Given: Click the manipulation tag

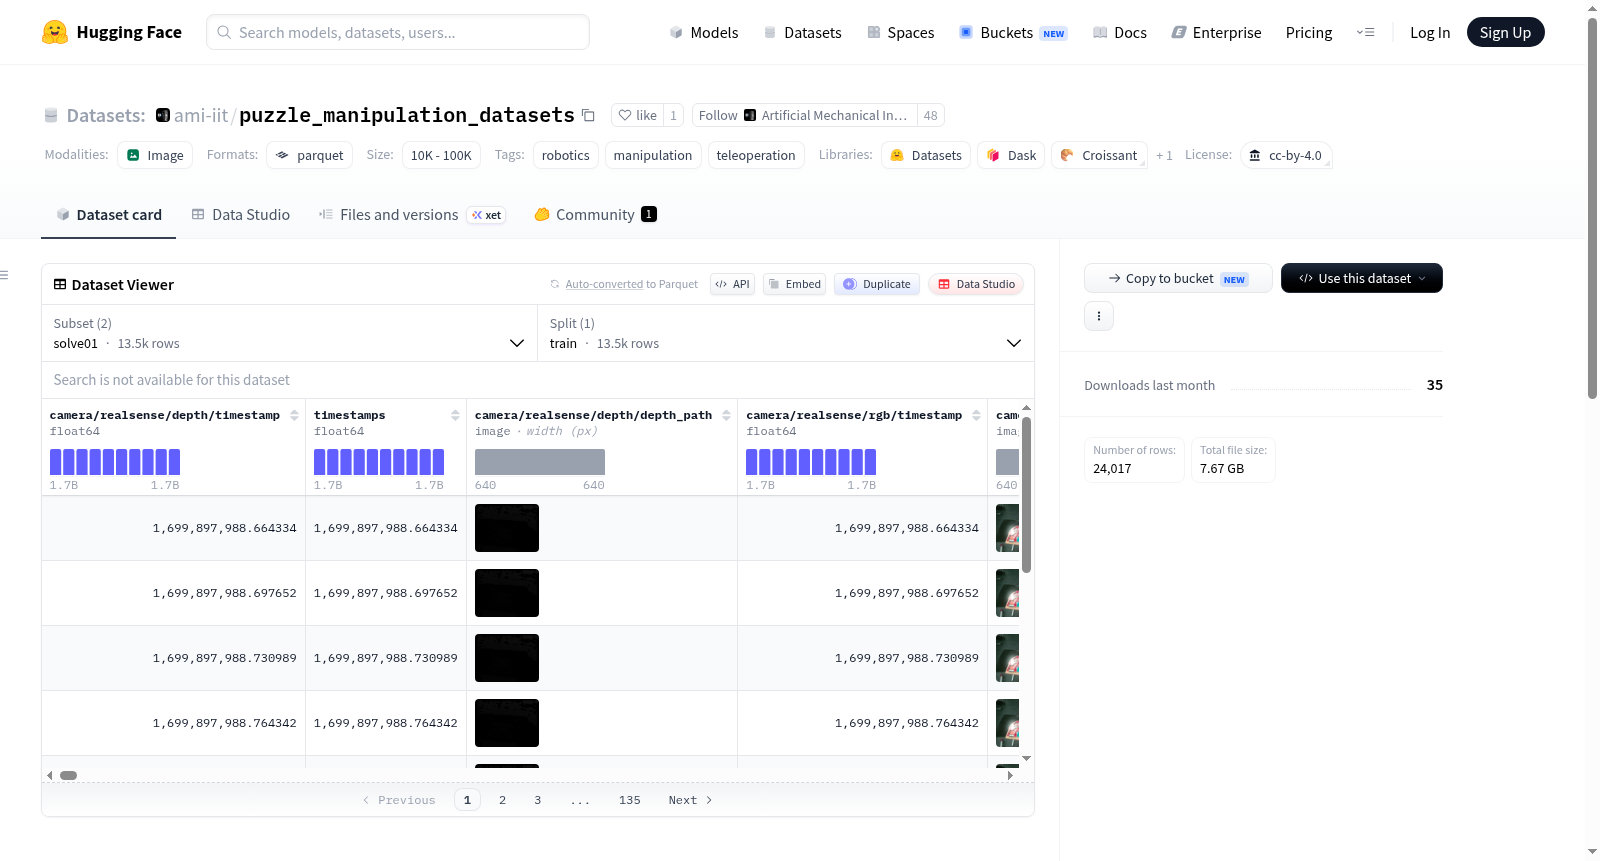Looking at the screenshot, I should [x=653, y=155].
